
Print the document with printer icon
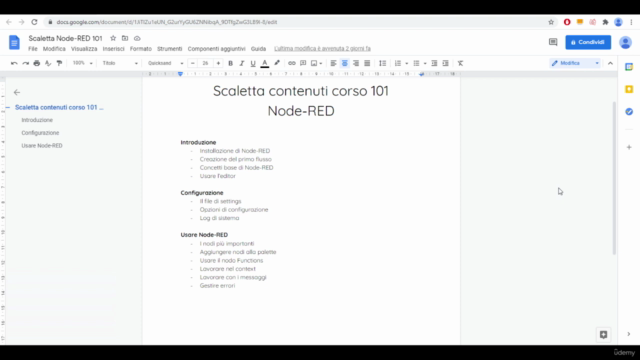(37, 63)
